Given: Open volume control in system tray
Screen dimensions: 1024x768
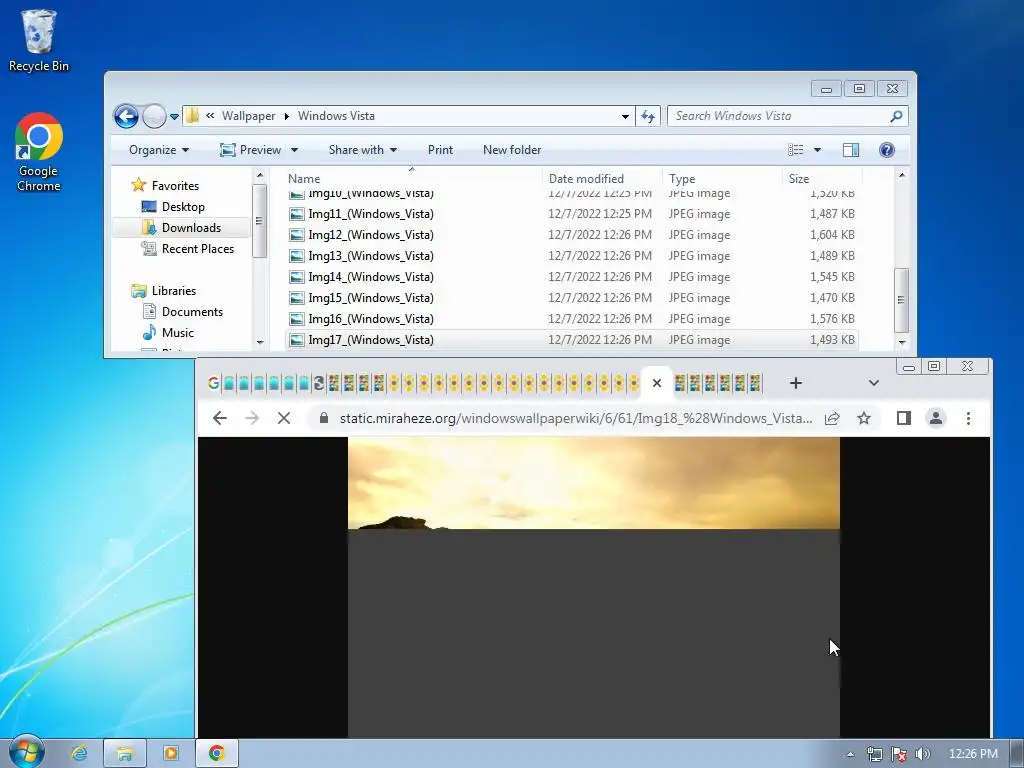Looking at the screenshot, I should click(x=922, y=754).
